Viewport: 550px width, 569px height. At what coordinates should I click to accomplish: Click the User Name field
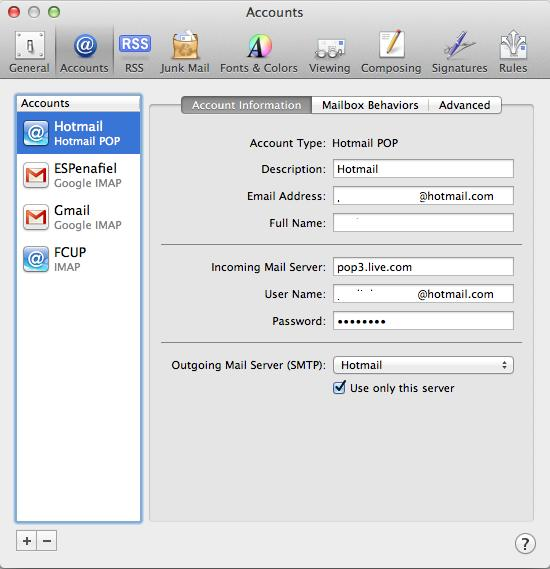(423, 294)
